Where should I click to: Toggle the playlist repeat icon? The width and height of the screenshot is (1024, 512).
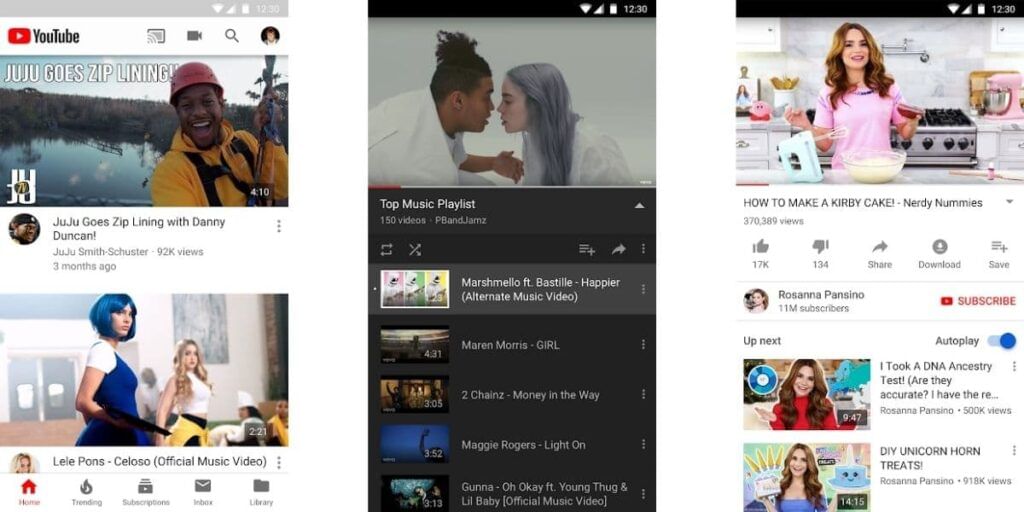(387, 249)
